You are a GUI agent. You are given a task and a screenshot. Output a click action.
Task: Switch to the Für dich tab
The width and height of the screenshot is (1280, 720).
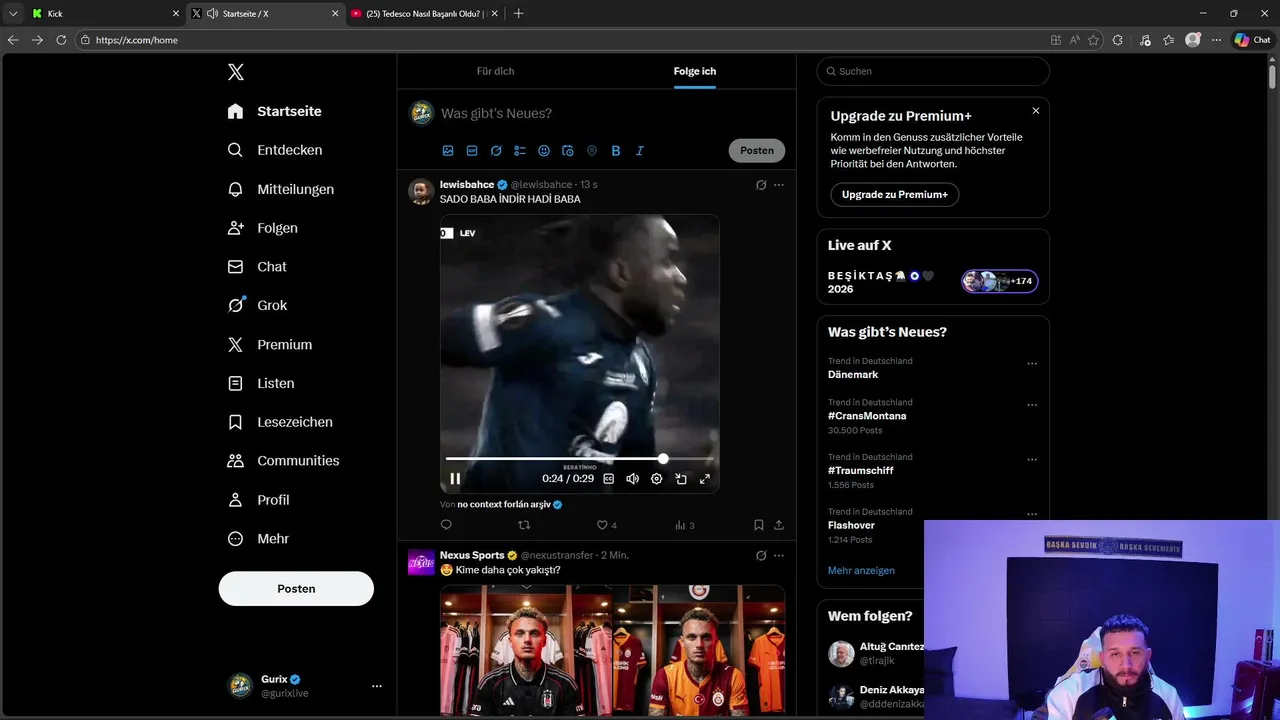pyautogui.click(x=495, y=71)
